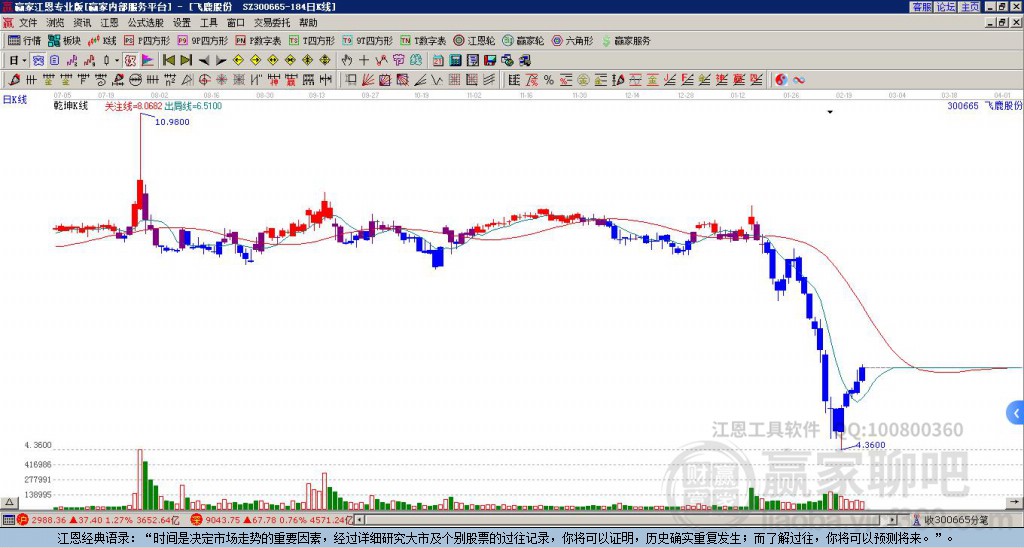Click the black left arrow icon
The image size is (1024, 548).
(204, 61)
